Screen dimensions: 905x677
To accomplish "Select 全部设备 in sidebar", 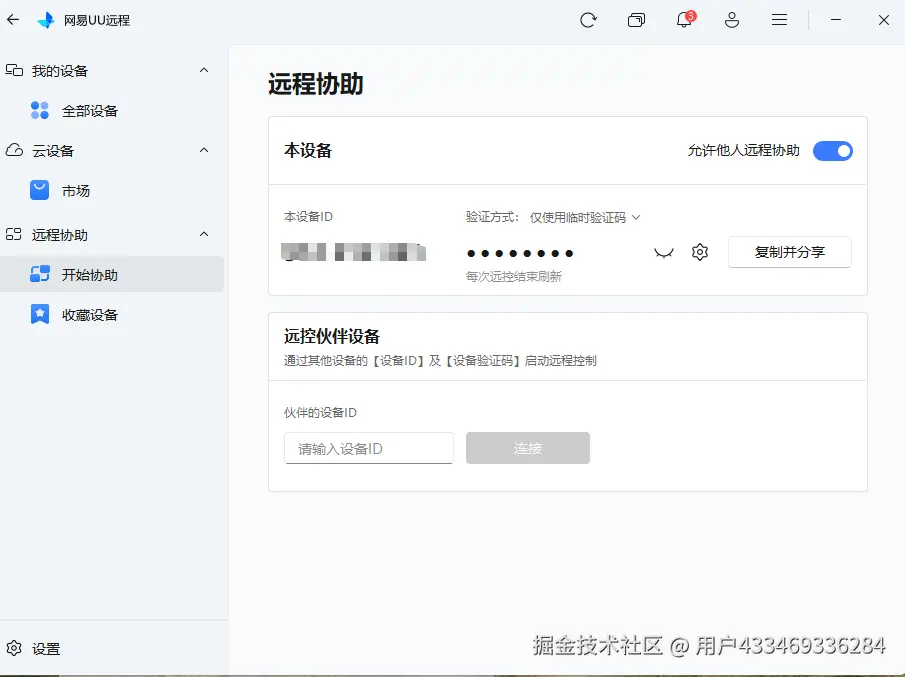I will coord(112,111).
